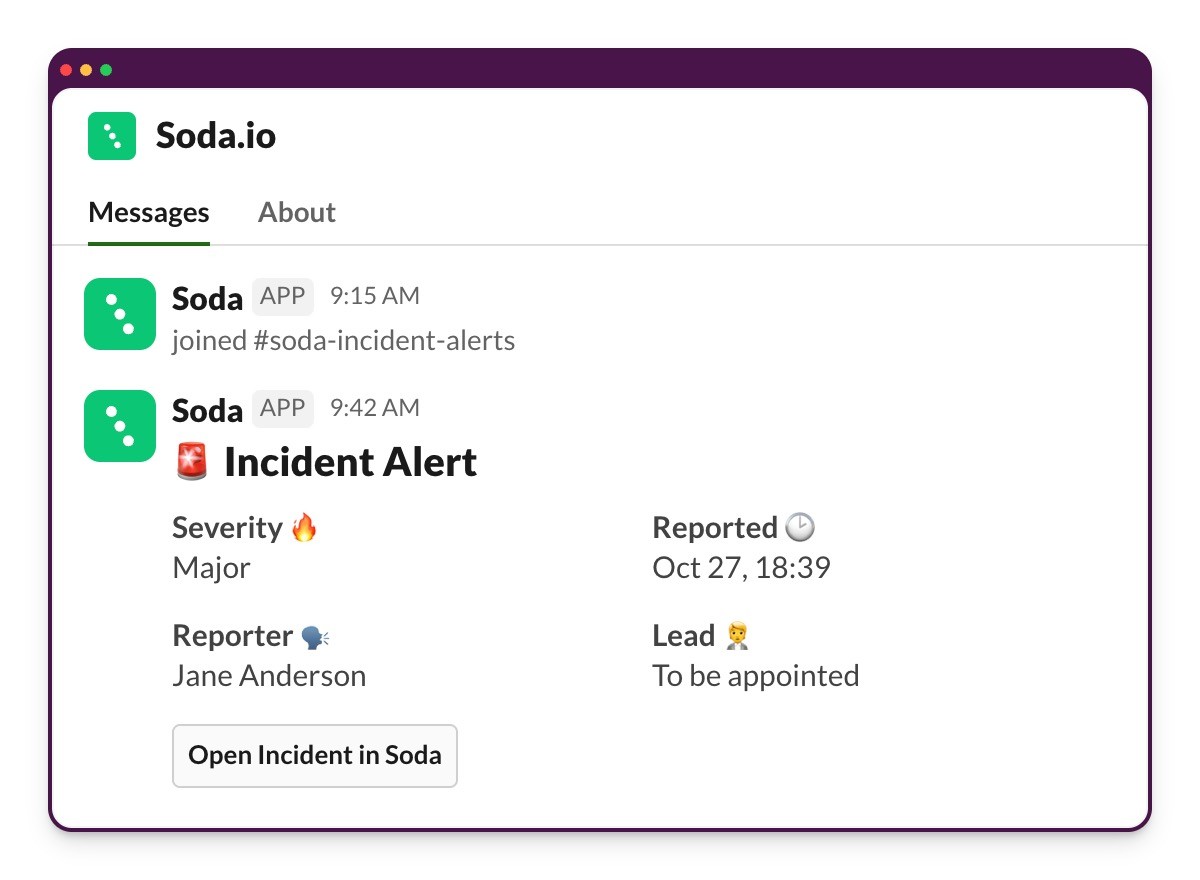The width and height of the screenshot is (1200, 880).
Task: Open the #soda-incident-alerts channel mention
Action: [384, 341]
